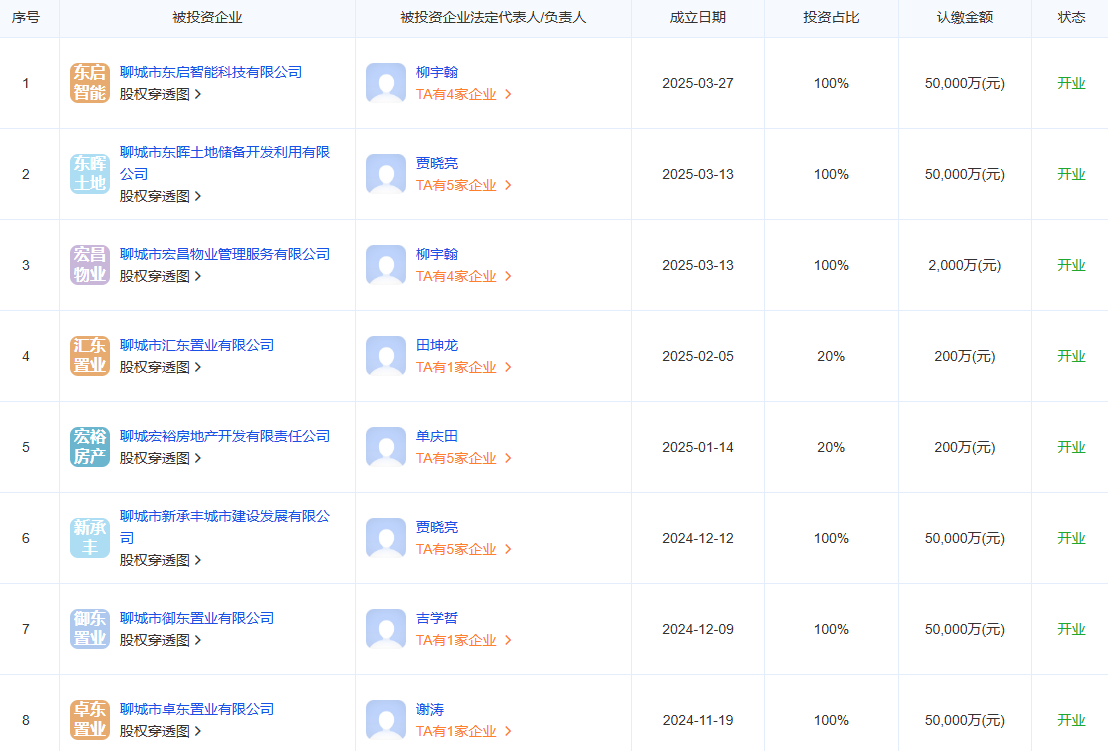Image resolution: width=1108 pixels, height=751 pixels.
Task: Show 吉学哲's related company list
Action: [463, 640]
